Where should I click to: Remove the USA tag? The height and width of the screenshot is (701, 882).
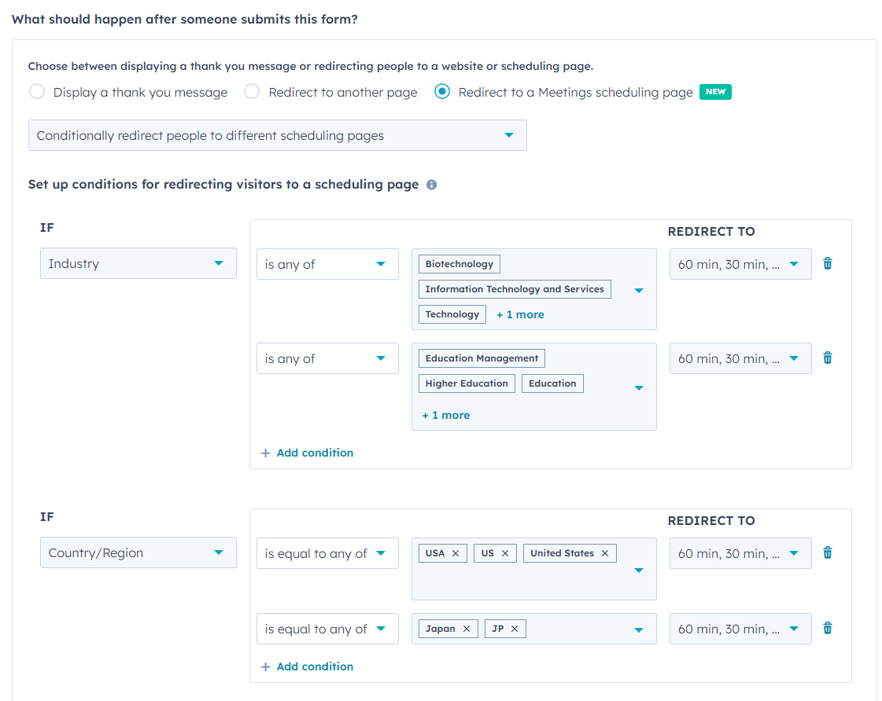(x=456, y=553)
